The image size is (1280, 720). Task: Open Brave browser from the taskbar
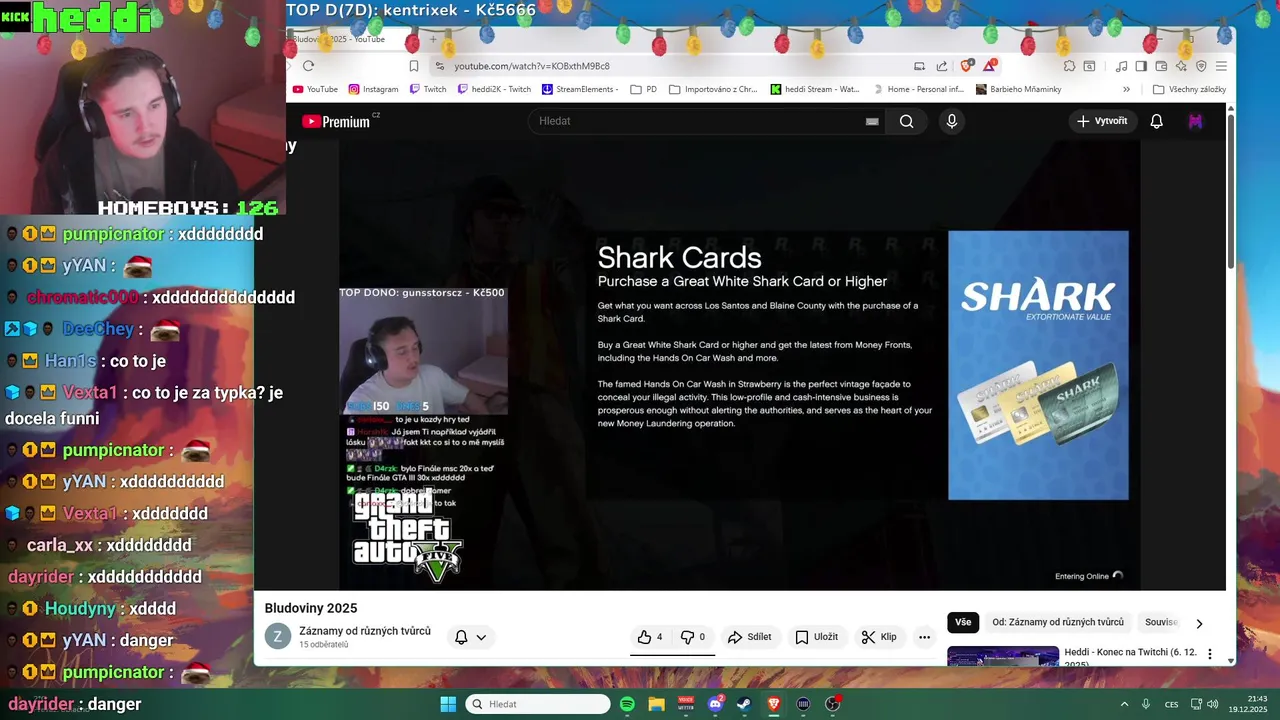(x=773, y=704)
